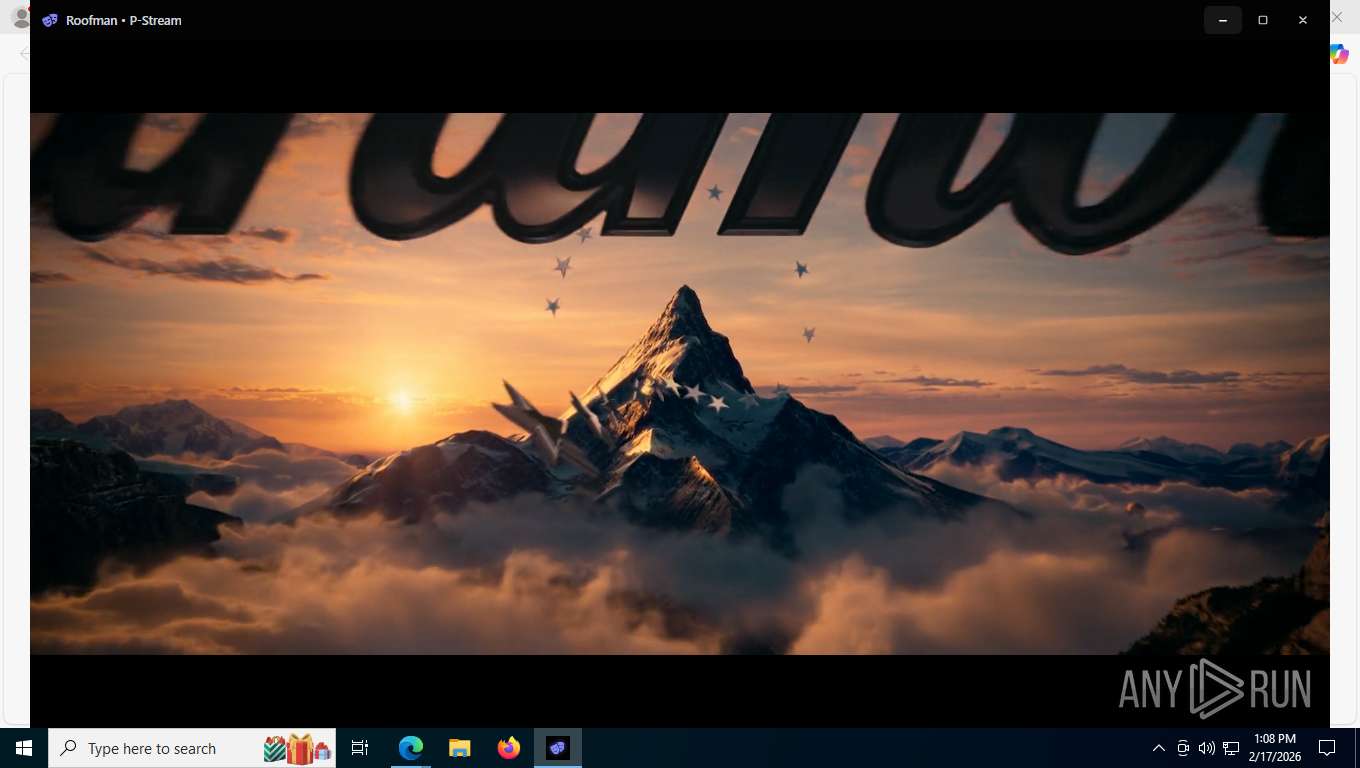This screenshot has width=1360, height=768.
Task: Close the background browser window
Action: pos(1338,18)
